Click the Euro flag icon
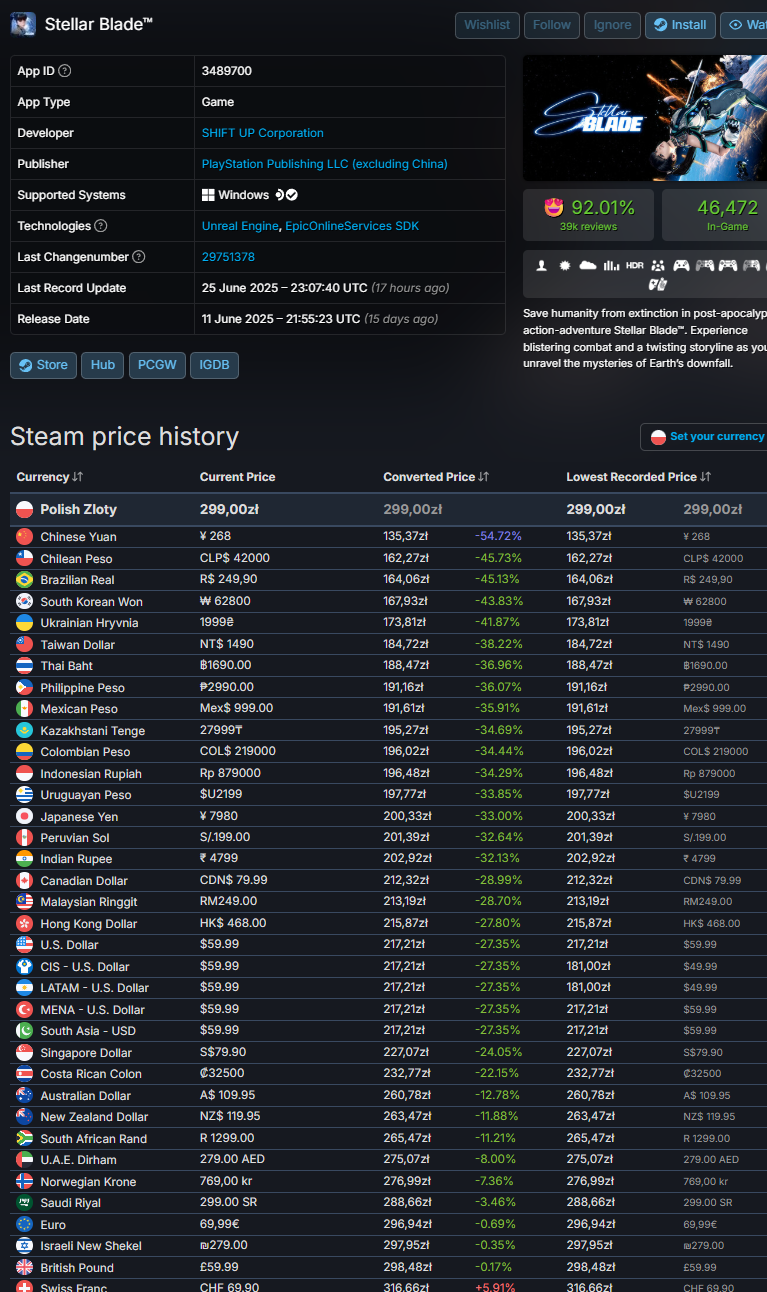This screenshot has height=1292, width=767. pos(25,1224)
